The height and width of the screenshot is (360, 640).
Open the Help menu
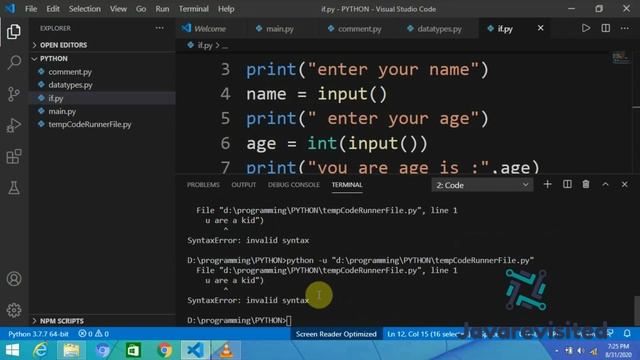coord(226,9)
